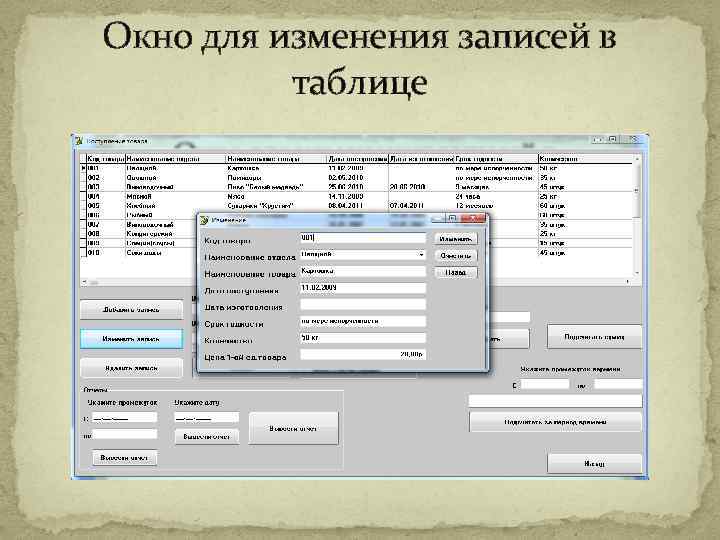Click the Назад button in the dialog
The image size is (720, 540).
click(x=456, y=272)
